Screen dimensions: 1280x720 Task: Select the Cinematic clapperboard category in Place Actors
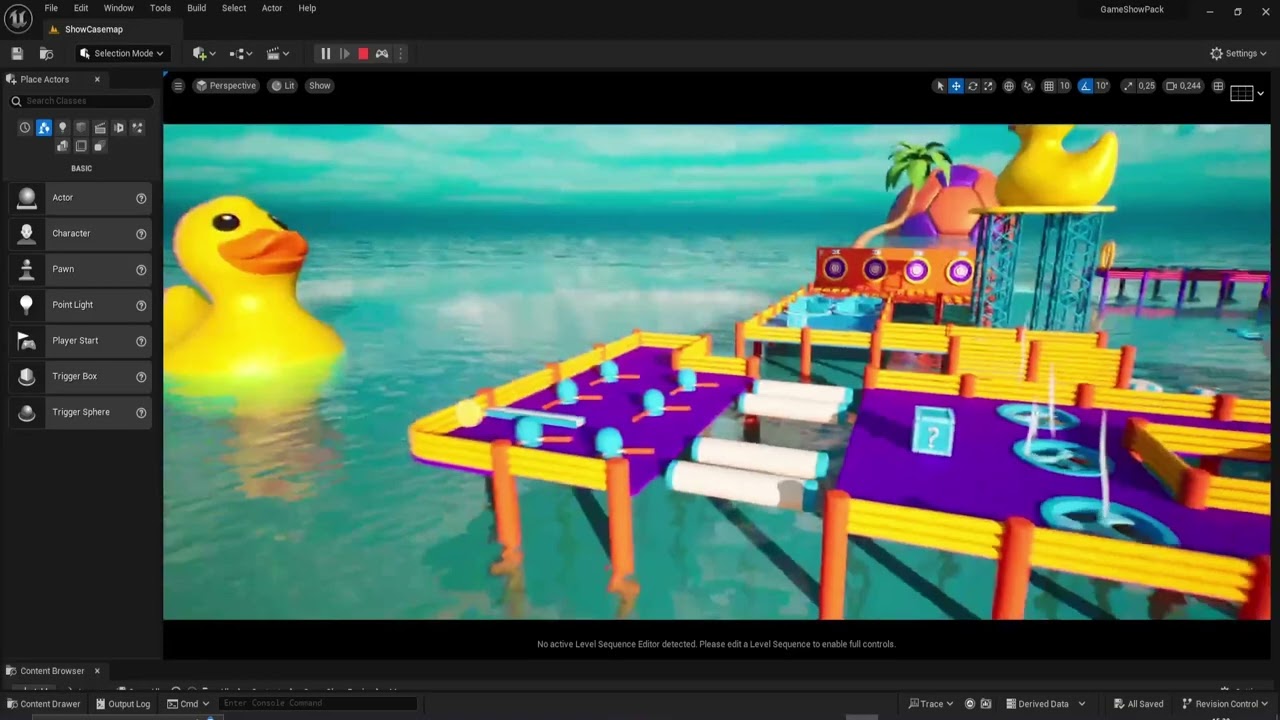pos(100,127)
